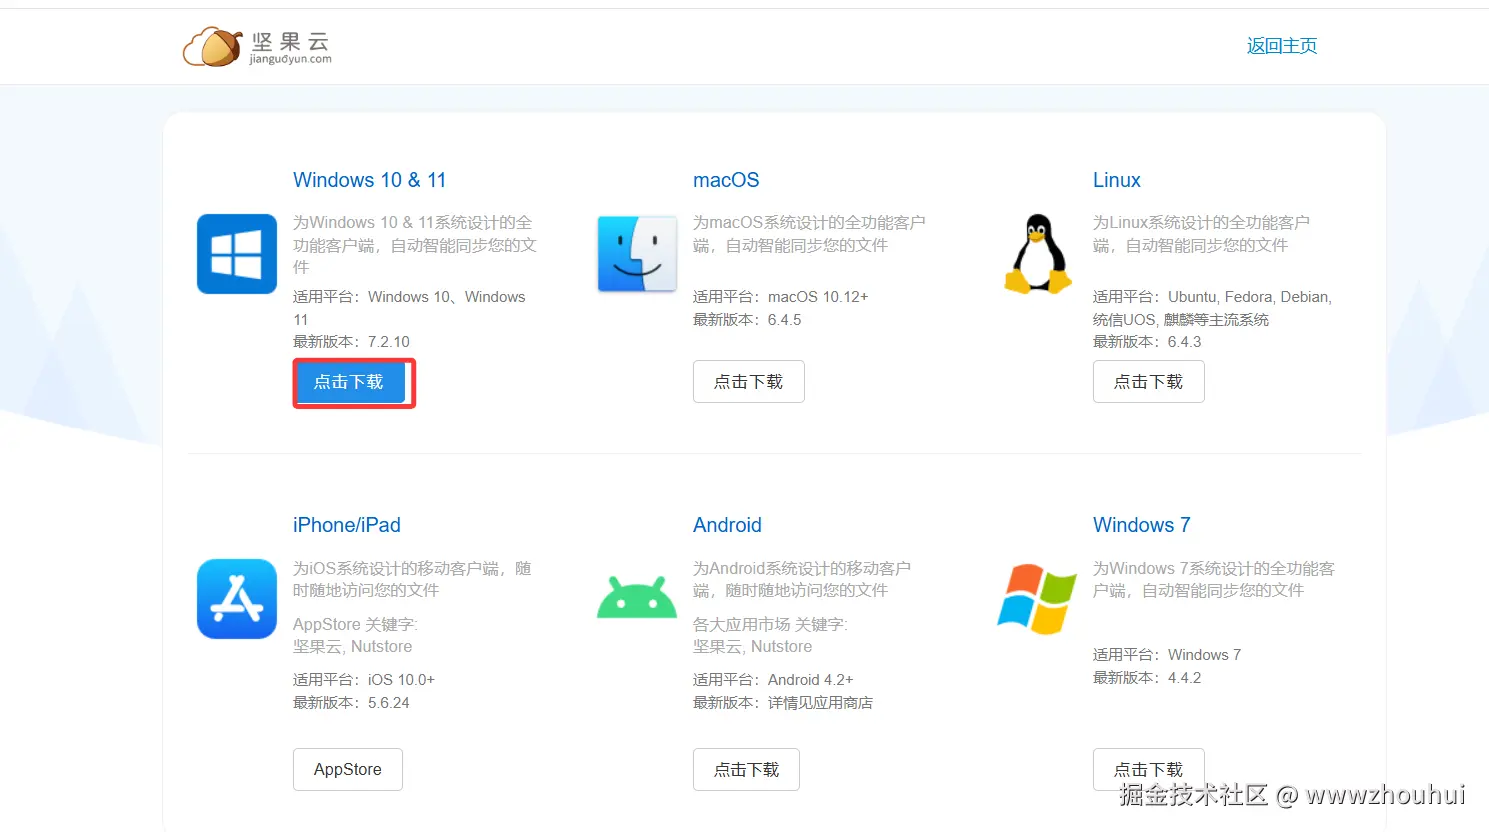
Task: Open the Android heading link
Action: pyautogui.click(x=727, y=525)
